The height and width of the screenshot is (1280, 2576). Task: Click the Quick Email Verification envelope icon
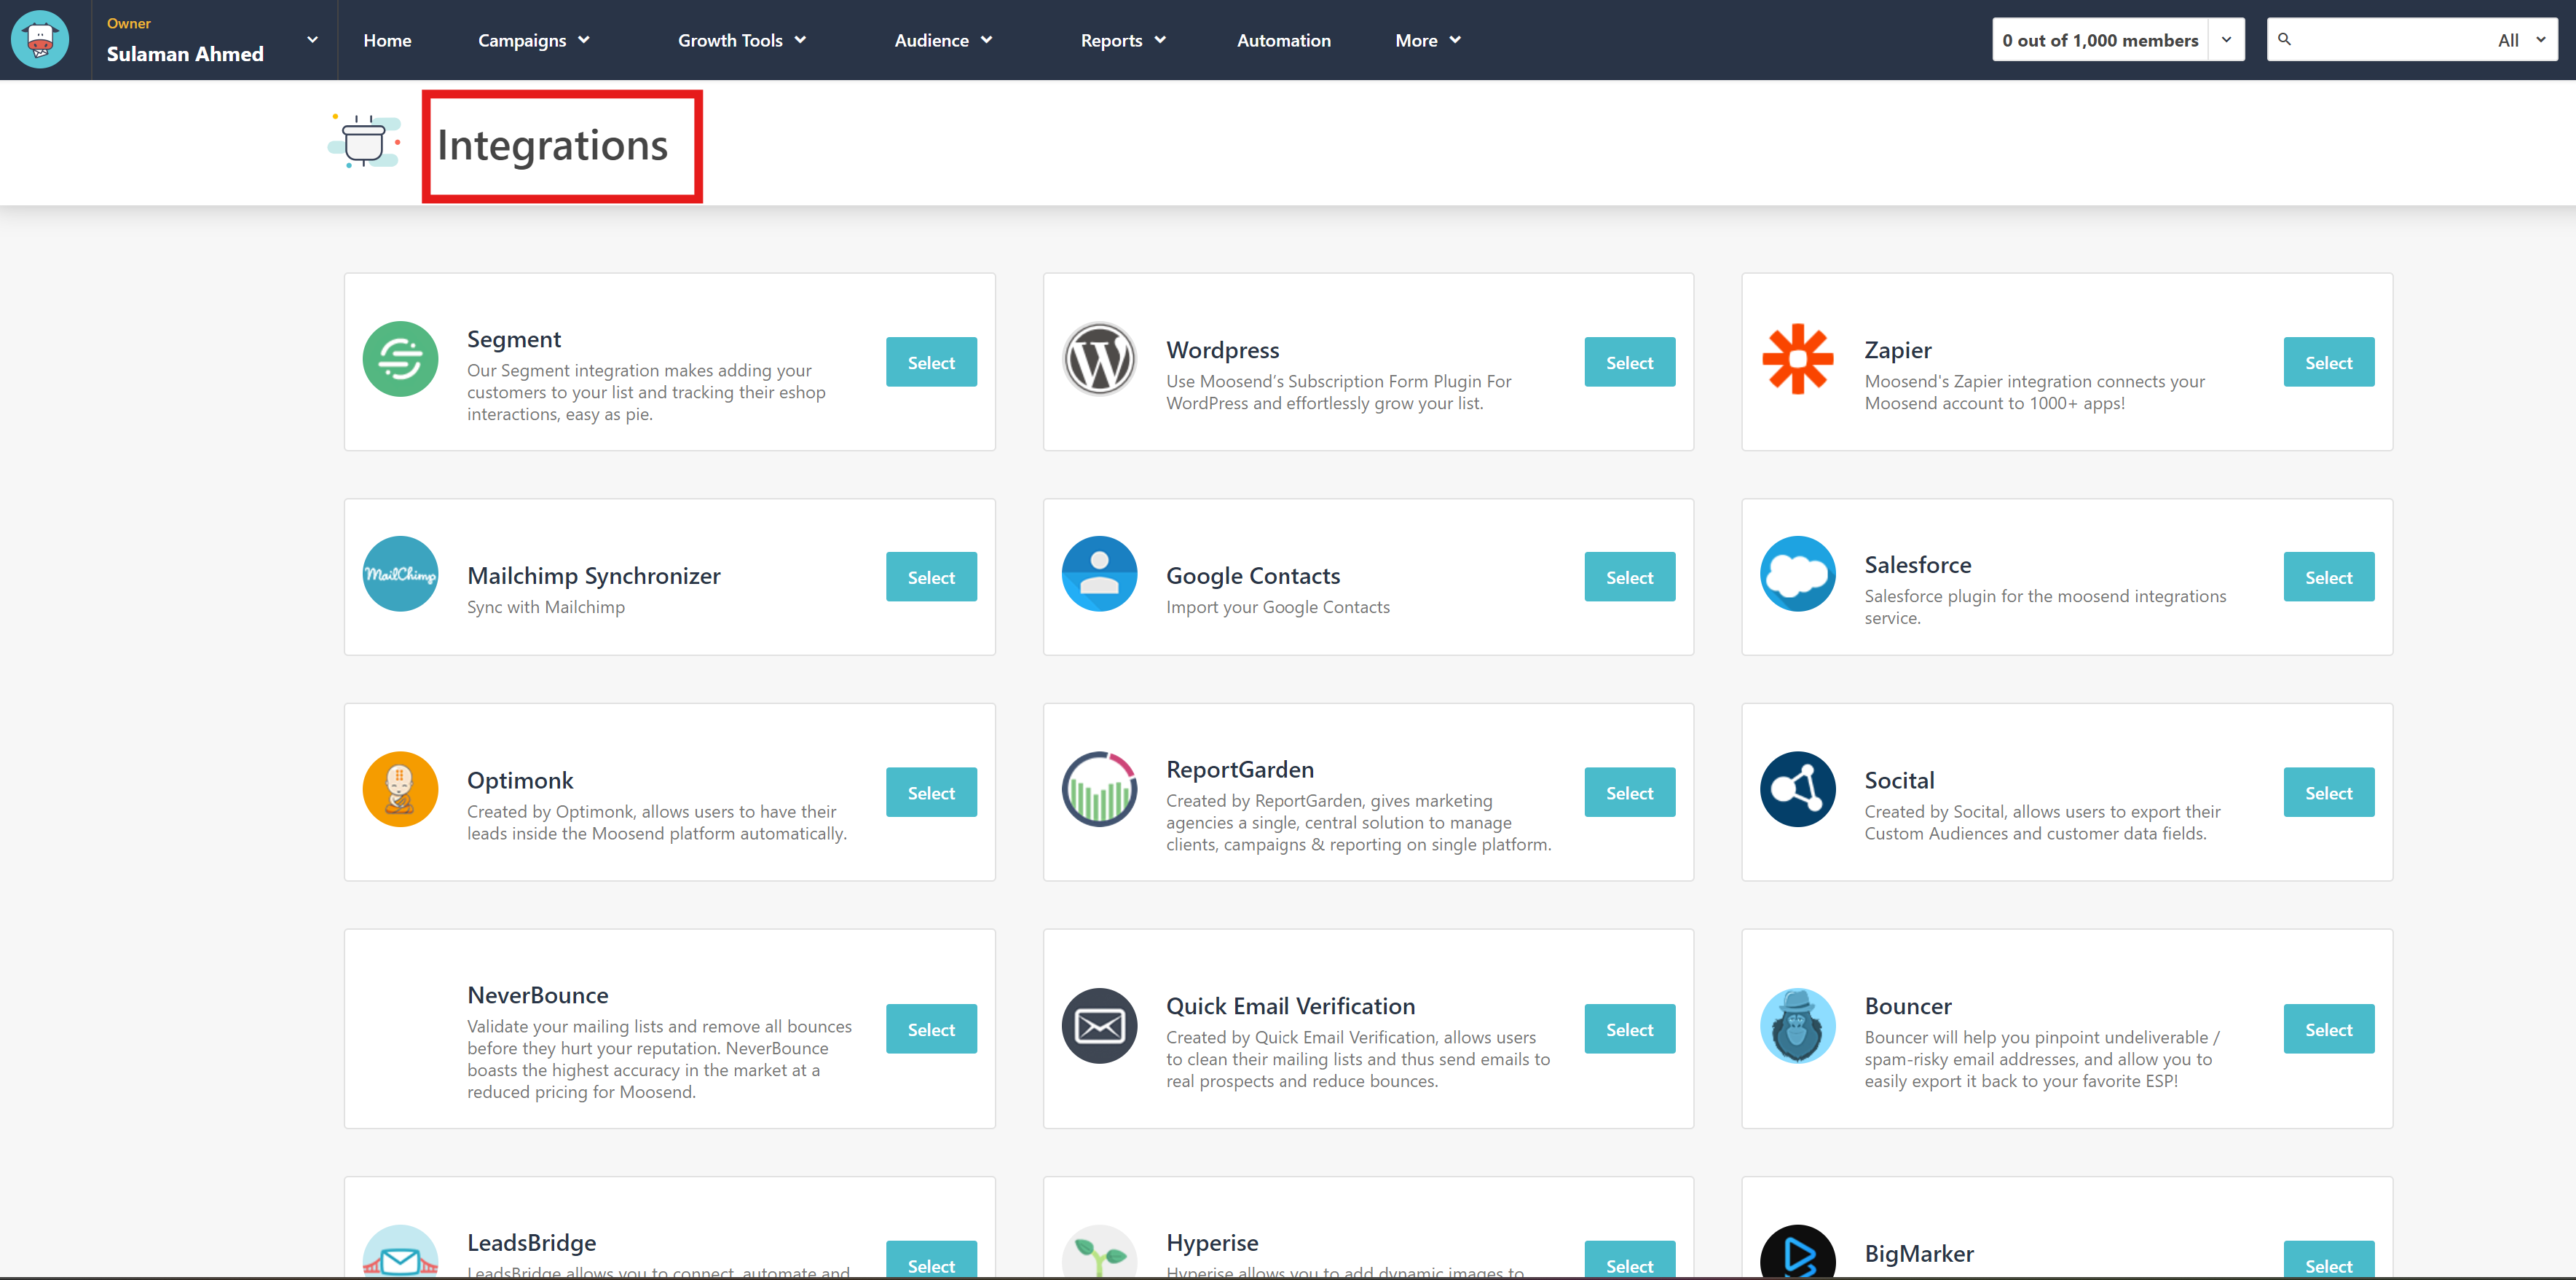(1099, 1026)
